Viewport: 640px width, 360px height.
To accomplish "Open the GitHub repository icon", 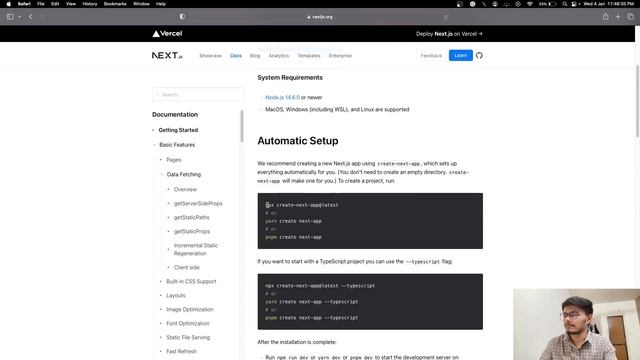I will (x=479, y=55).
